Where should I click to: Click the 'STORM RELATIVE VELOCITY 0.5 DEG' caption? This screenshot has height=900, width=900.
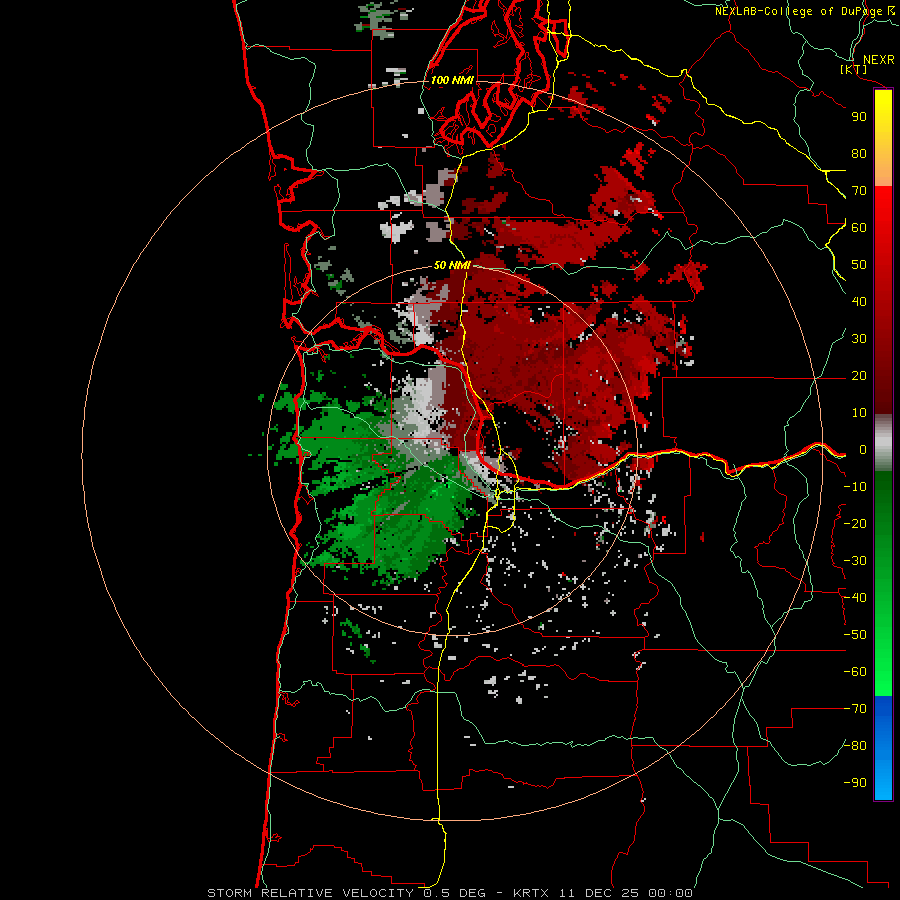[x=346, y=893]
